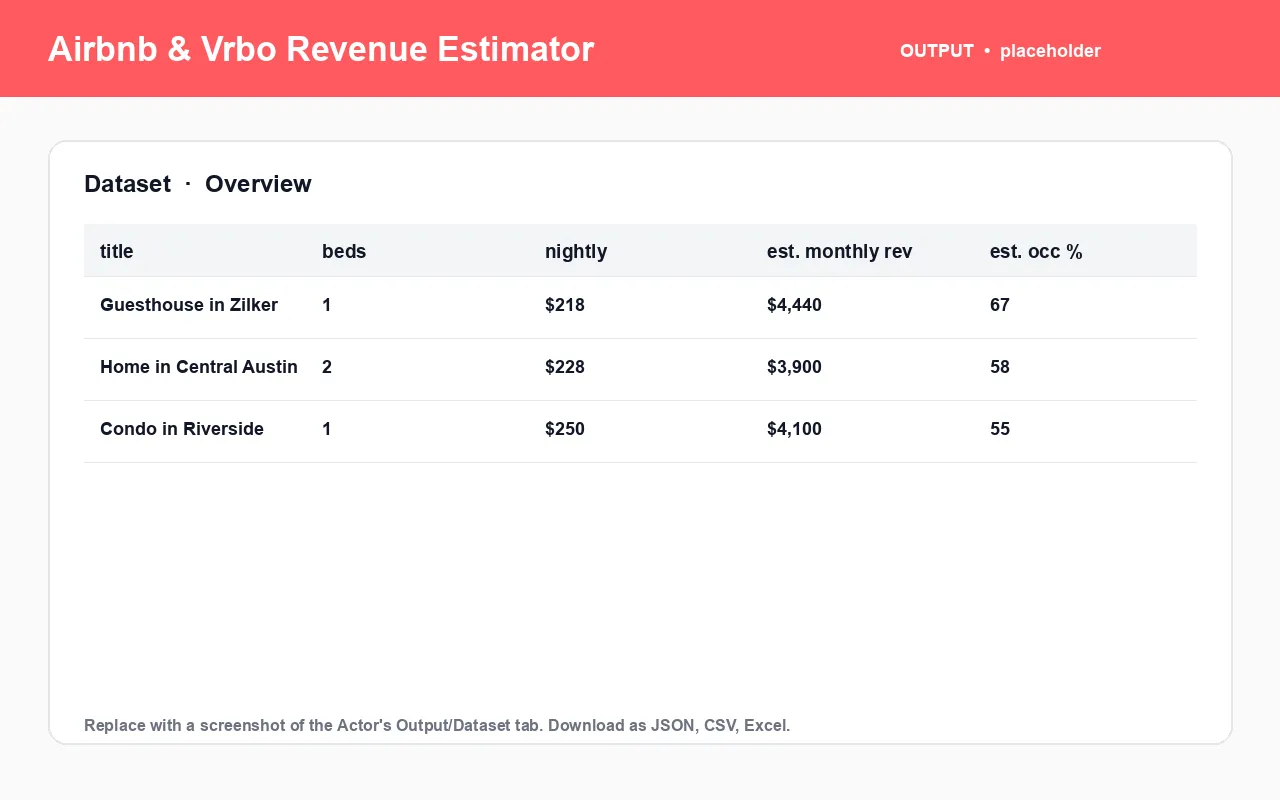This screenshot has height=800, width=1280.
Task: Click the footer note about Download as JSON, CSV, Excel
Action: tap(437, 726)
